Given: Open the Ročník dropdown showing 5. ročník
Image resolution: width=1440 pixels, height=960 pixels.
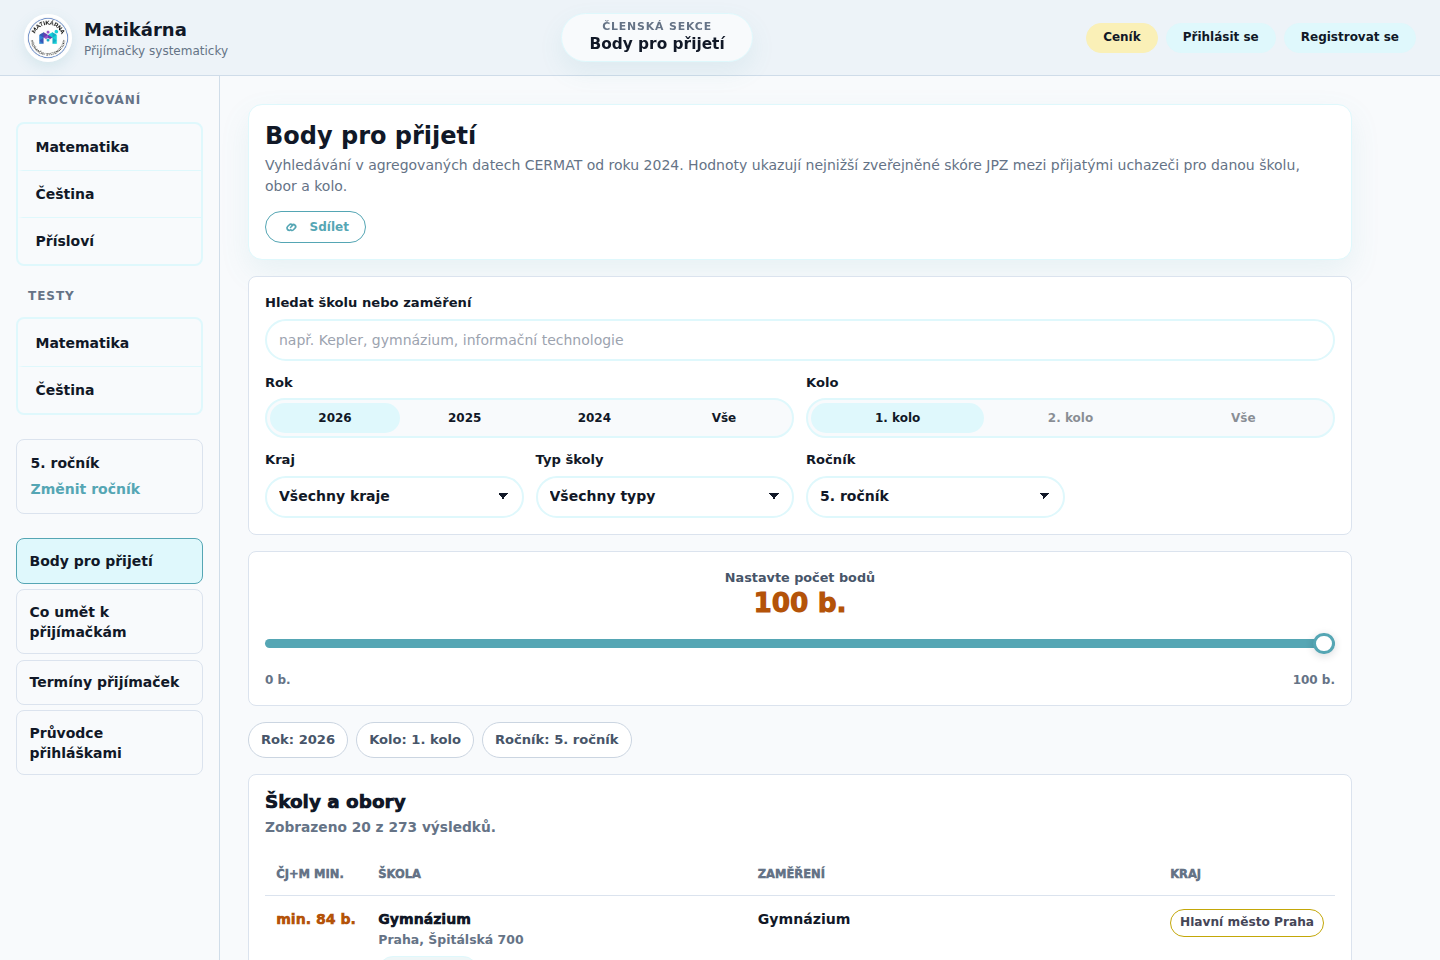Looking at the screenshot, I should tap(935, 496).
